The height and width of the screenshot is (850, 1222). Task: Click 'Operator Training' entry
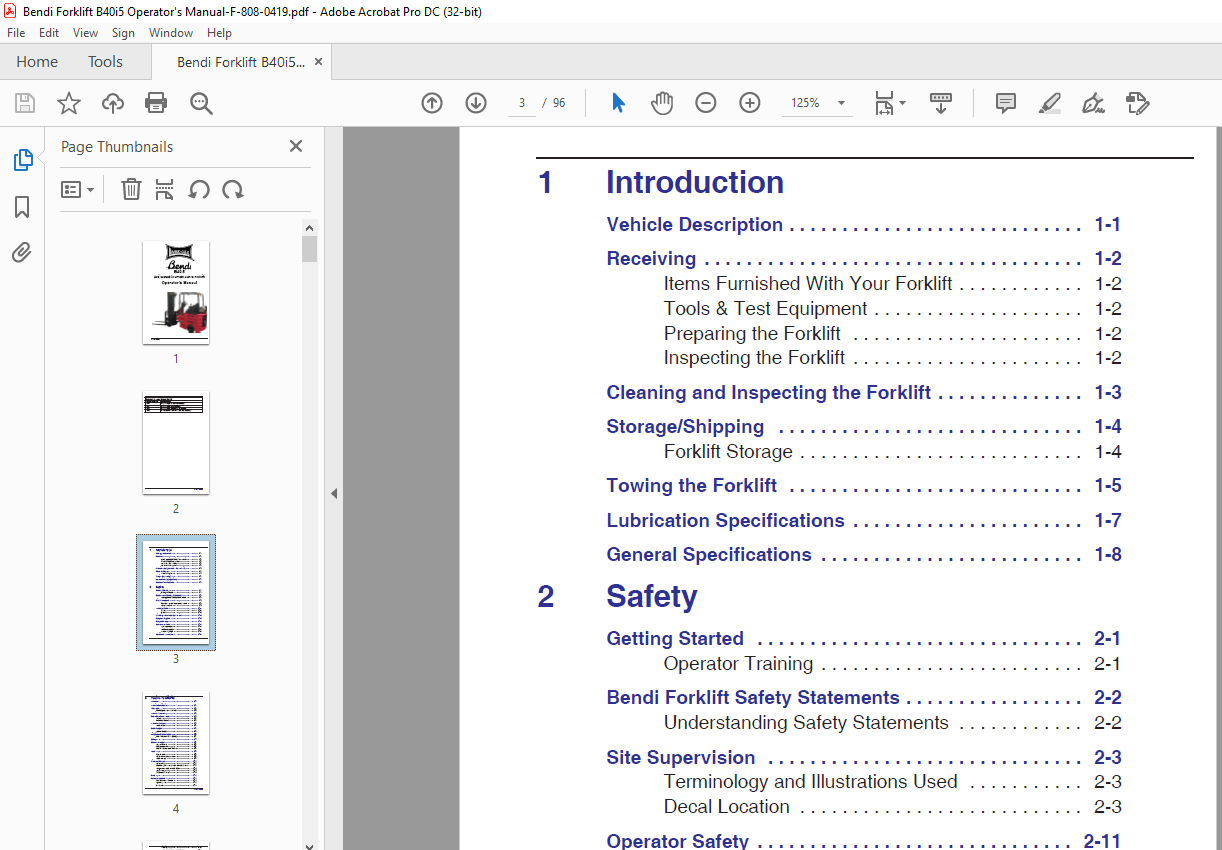point(739,664)
